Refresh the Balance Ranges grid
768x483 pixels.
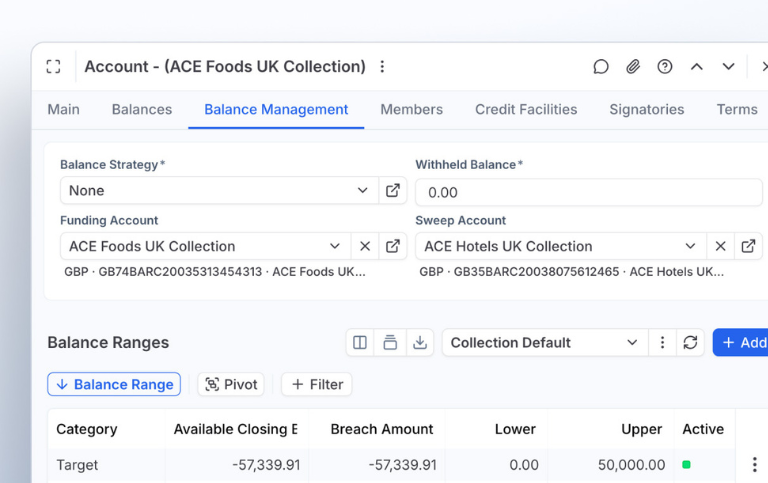coord(691,342)
